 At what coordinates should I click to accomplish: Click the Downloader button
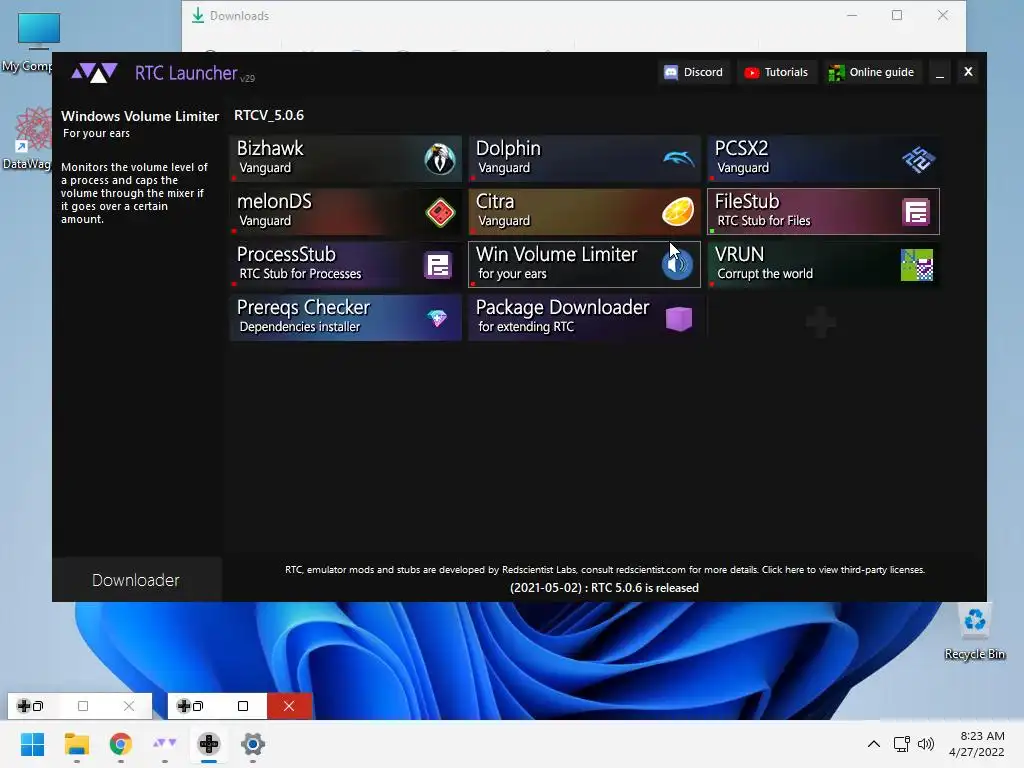[136, 580]
